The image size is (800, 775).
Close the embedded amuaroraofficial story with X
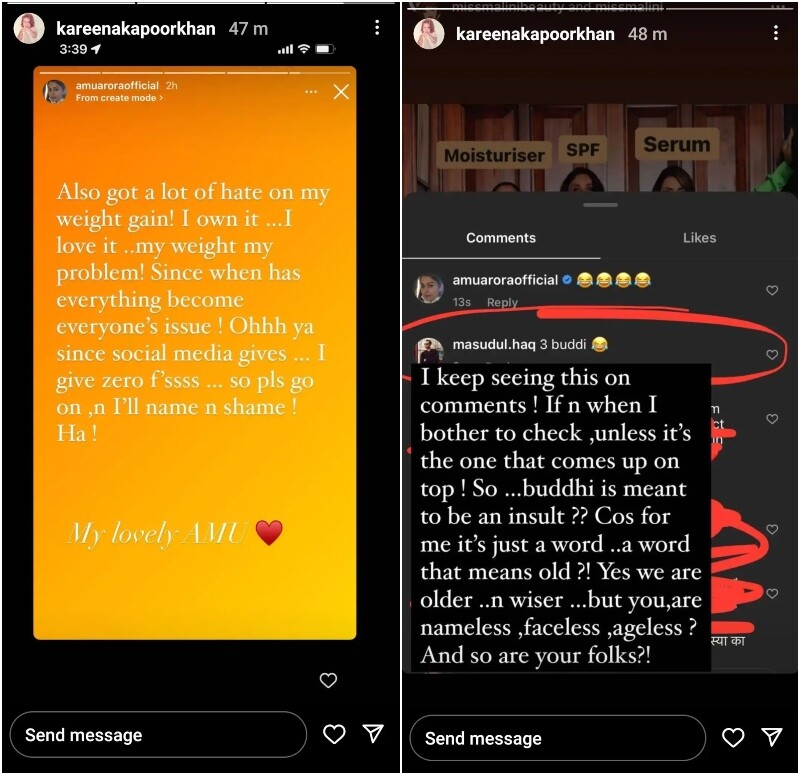click(341, 92)
